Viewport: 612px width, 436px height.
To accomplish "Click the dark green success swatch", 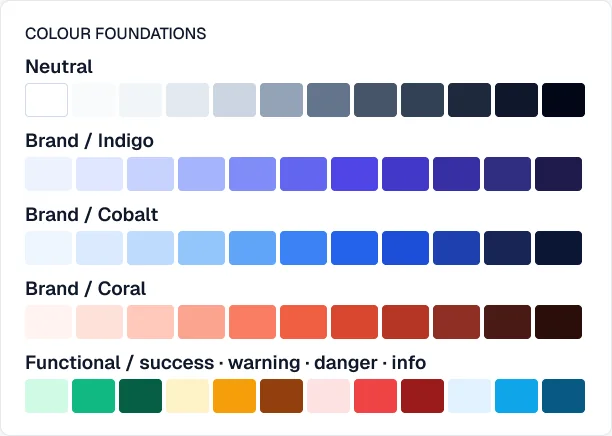I will (x=141, y=396).
